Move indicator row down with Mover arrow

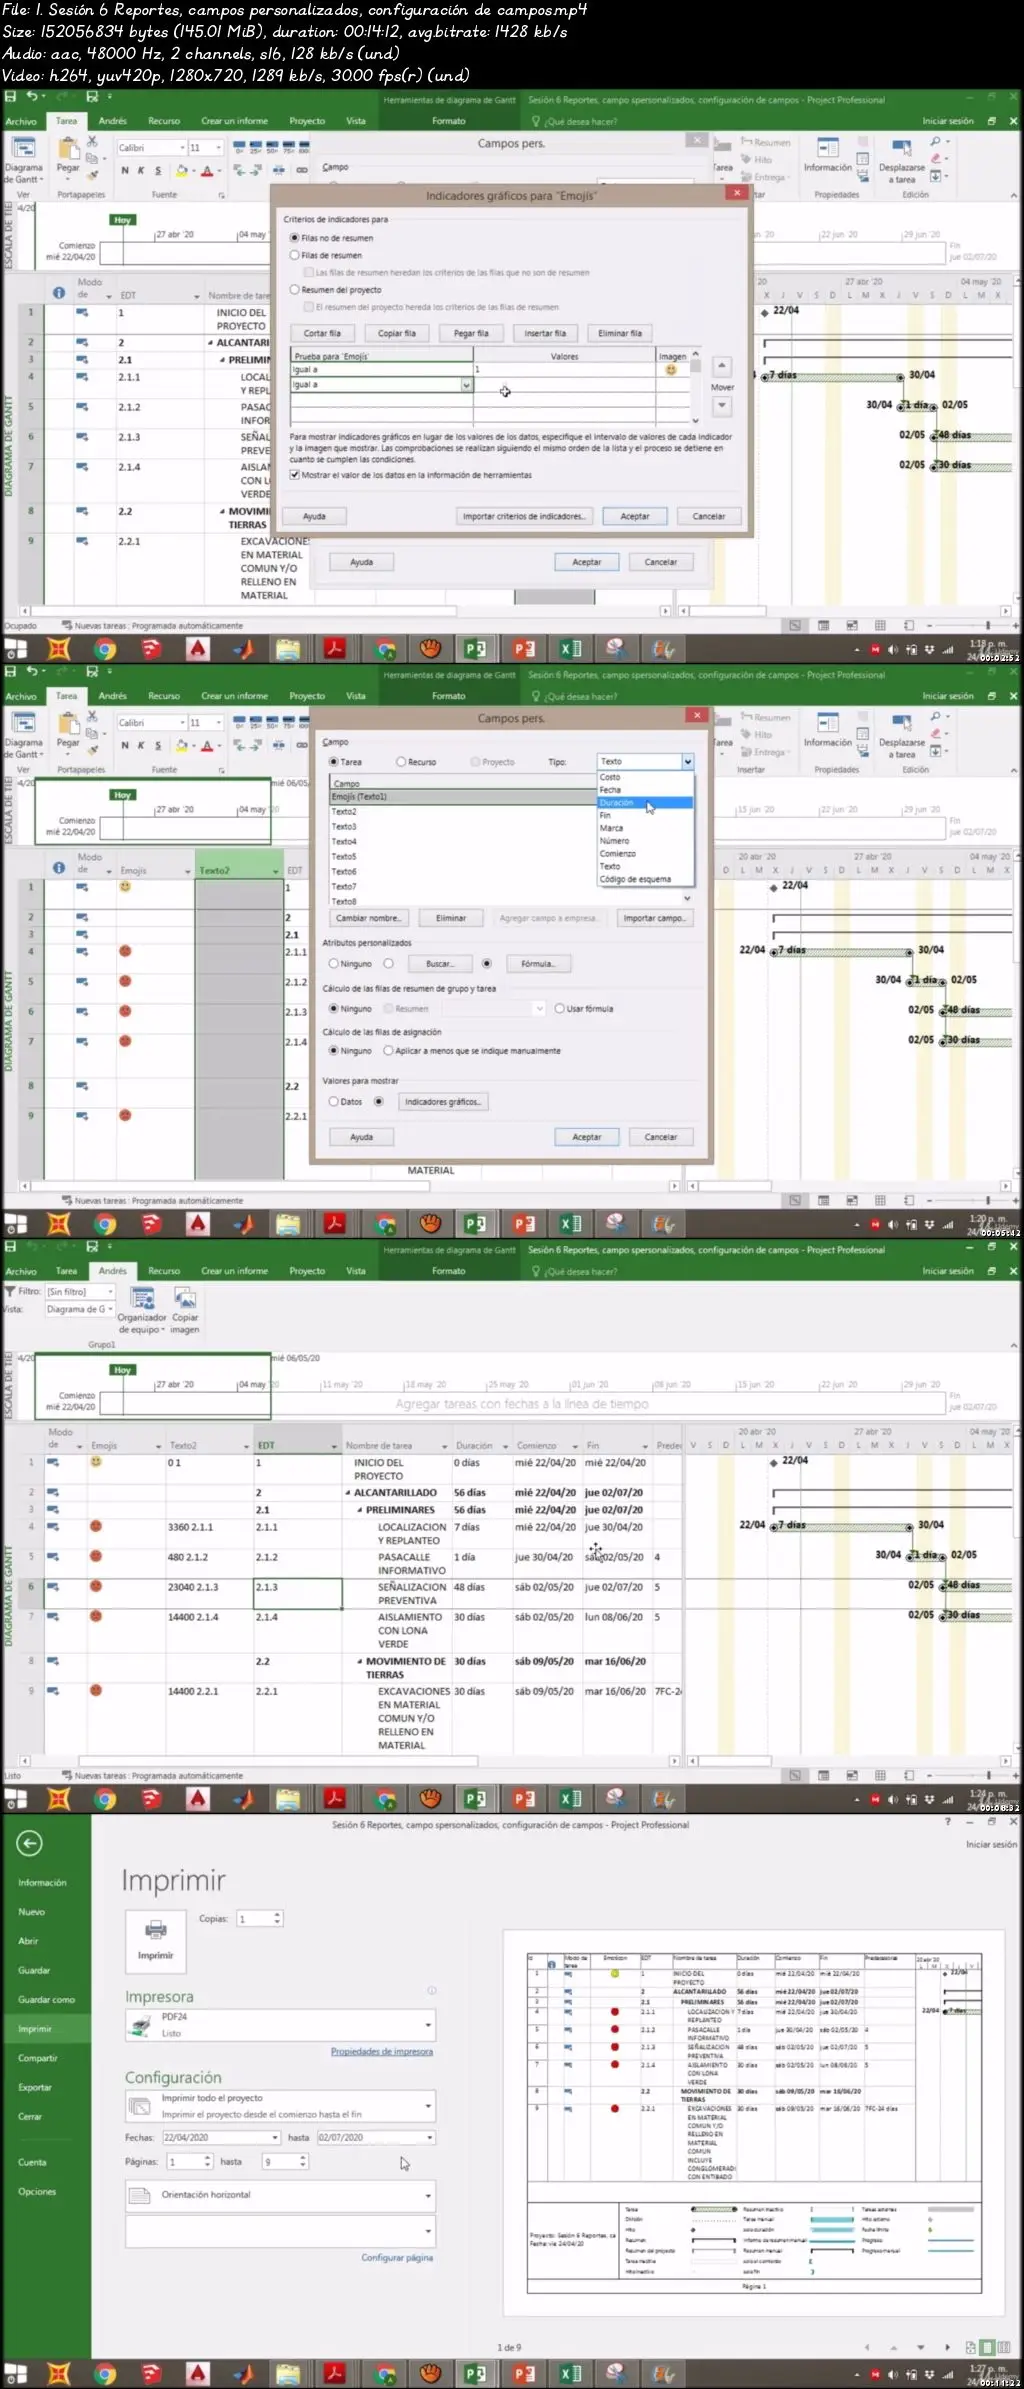click(722, 406)
